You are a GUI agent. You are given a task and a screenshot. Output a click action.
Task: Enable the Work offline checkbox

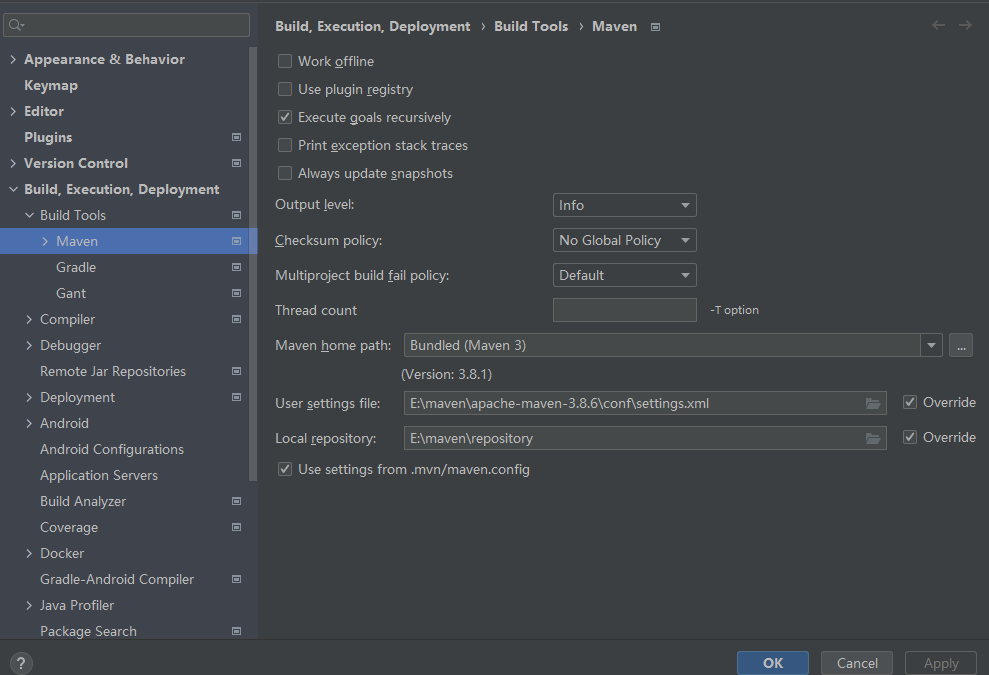pyautogui.click(x=285, y=61)
